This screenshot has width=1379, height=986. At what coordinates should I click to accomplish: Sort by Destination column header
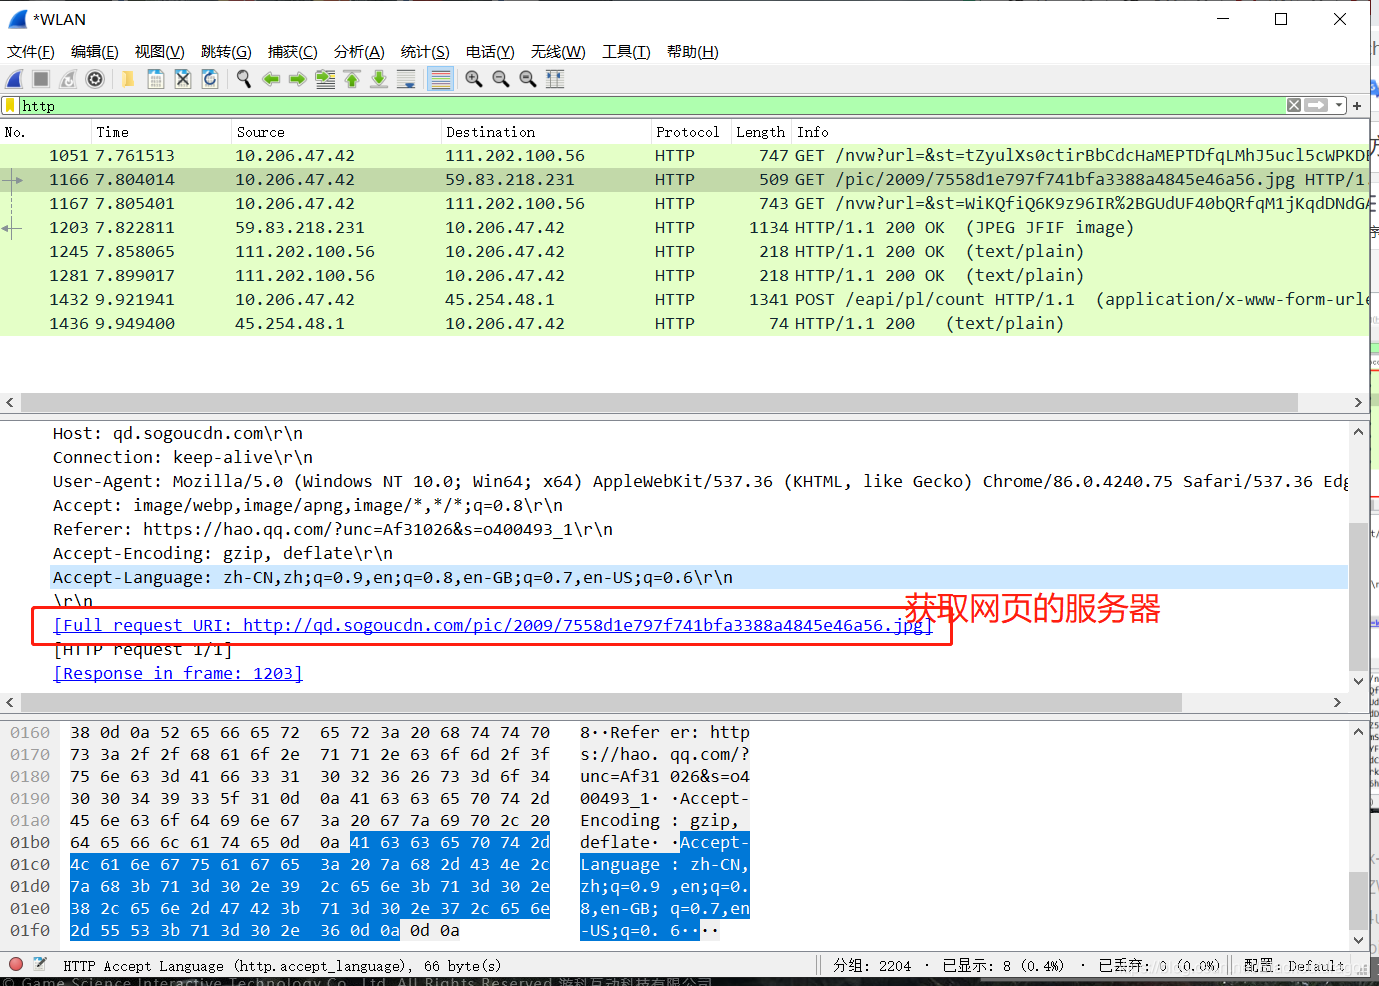[546, 132]
